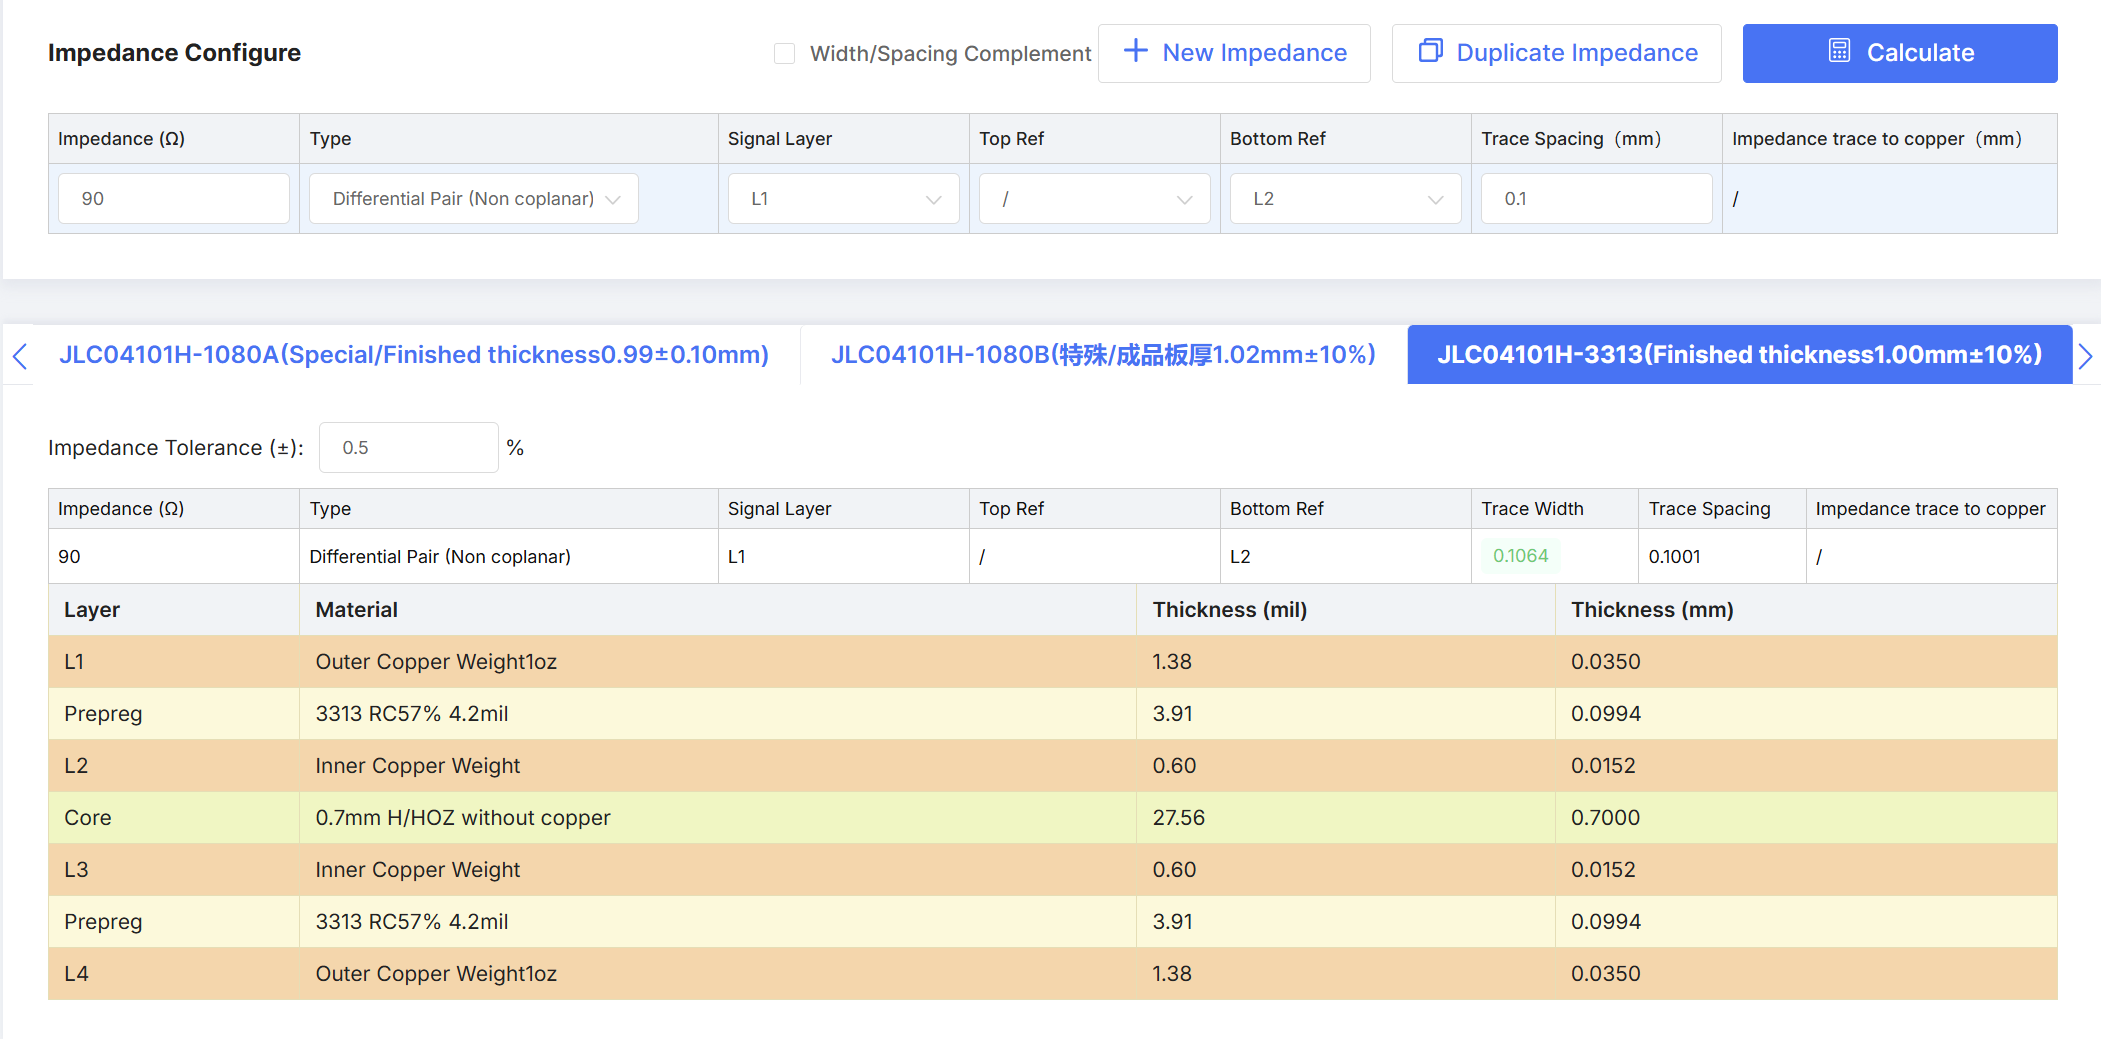Viewport: 2101px width, 1039px height.
Task: Open the Bottom Ref L2 dropdown
Action: [1346, 199]
